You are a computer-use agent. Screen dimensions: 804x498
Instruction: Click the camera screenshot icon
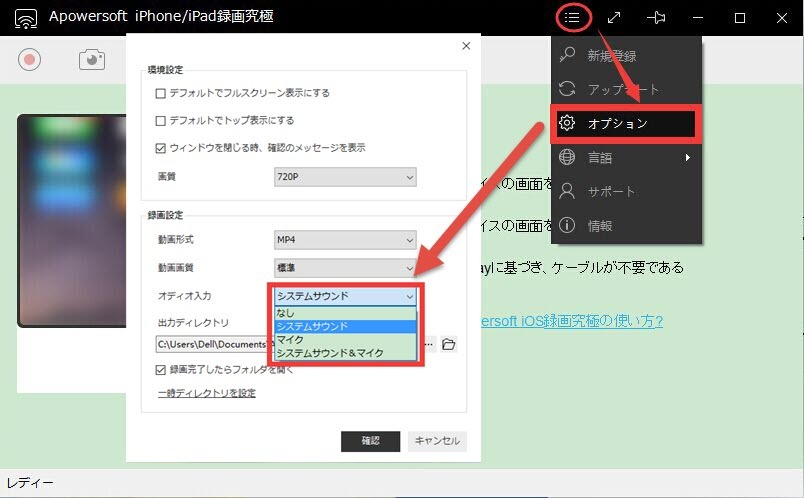[92, 60]
